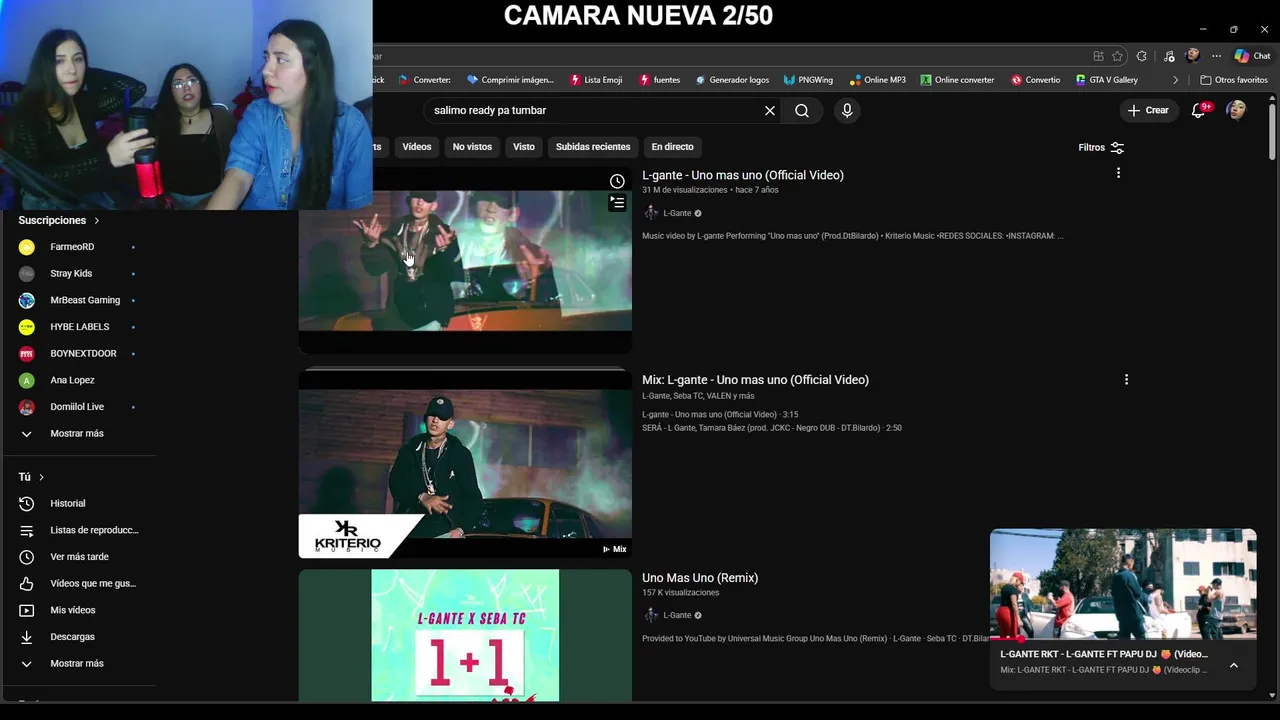The width and height of the screenshot is (1280, 720).
Task: Open Otros favoritos folder
Action: point(1234,80)
